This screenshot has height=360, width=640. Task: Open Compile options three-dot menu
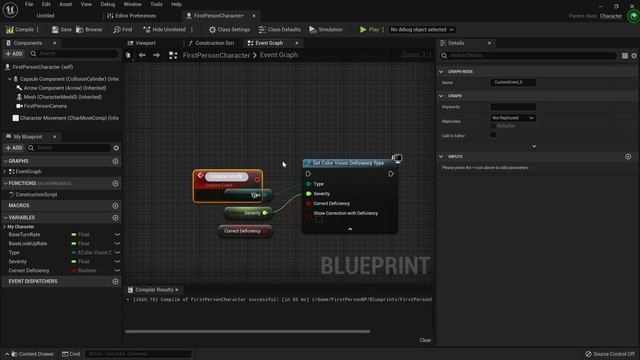pos(38,29)
